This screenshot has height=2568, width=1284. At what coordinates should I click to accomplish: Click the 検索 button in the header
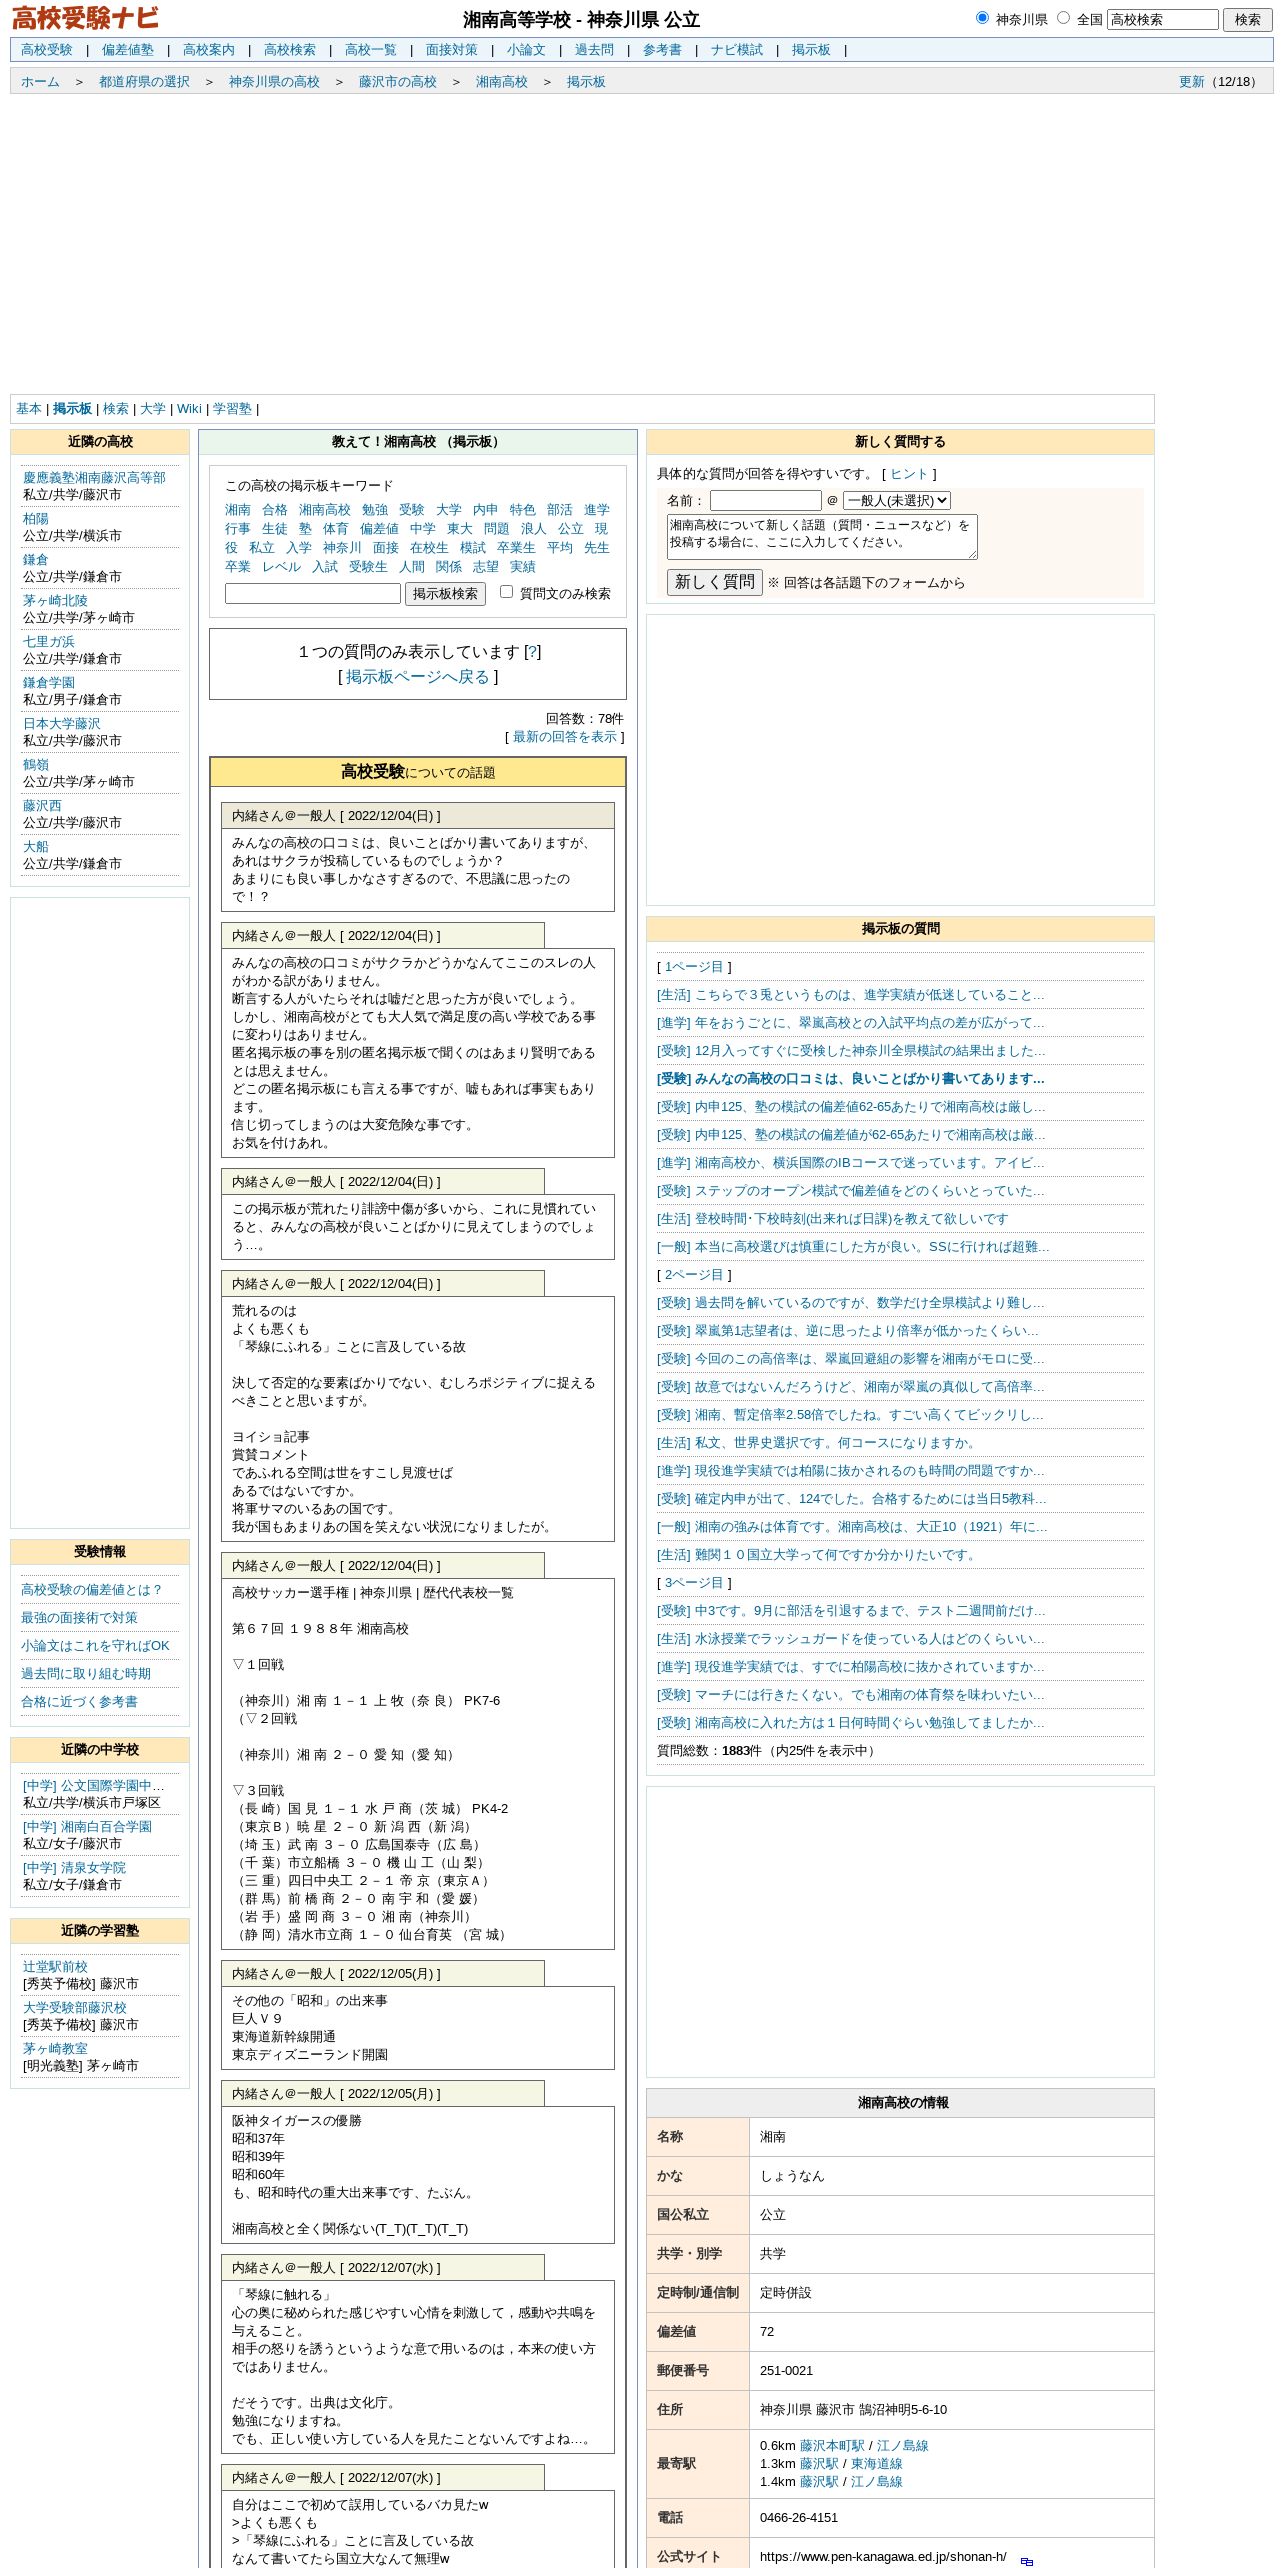[x=1247, y=19]
